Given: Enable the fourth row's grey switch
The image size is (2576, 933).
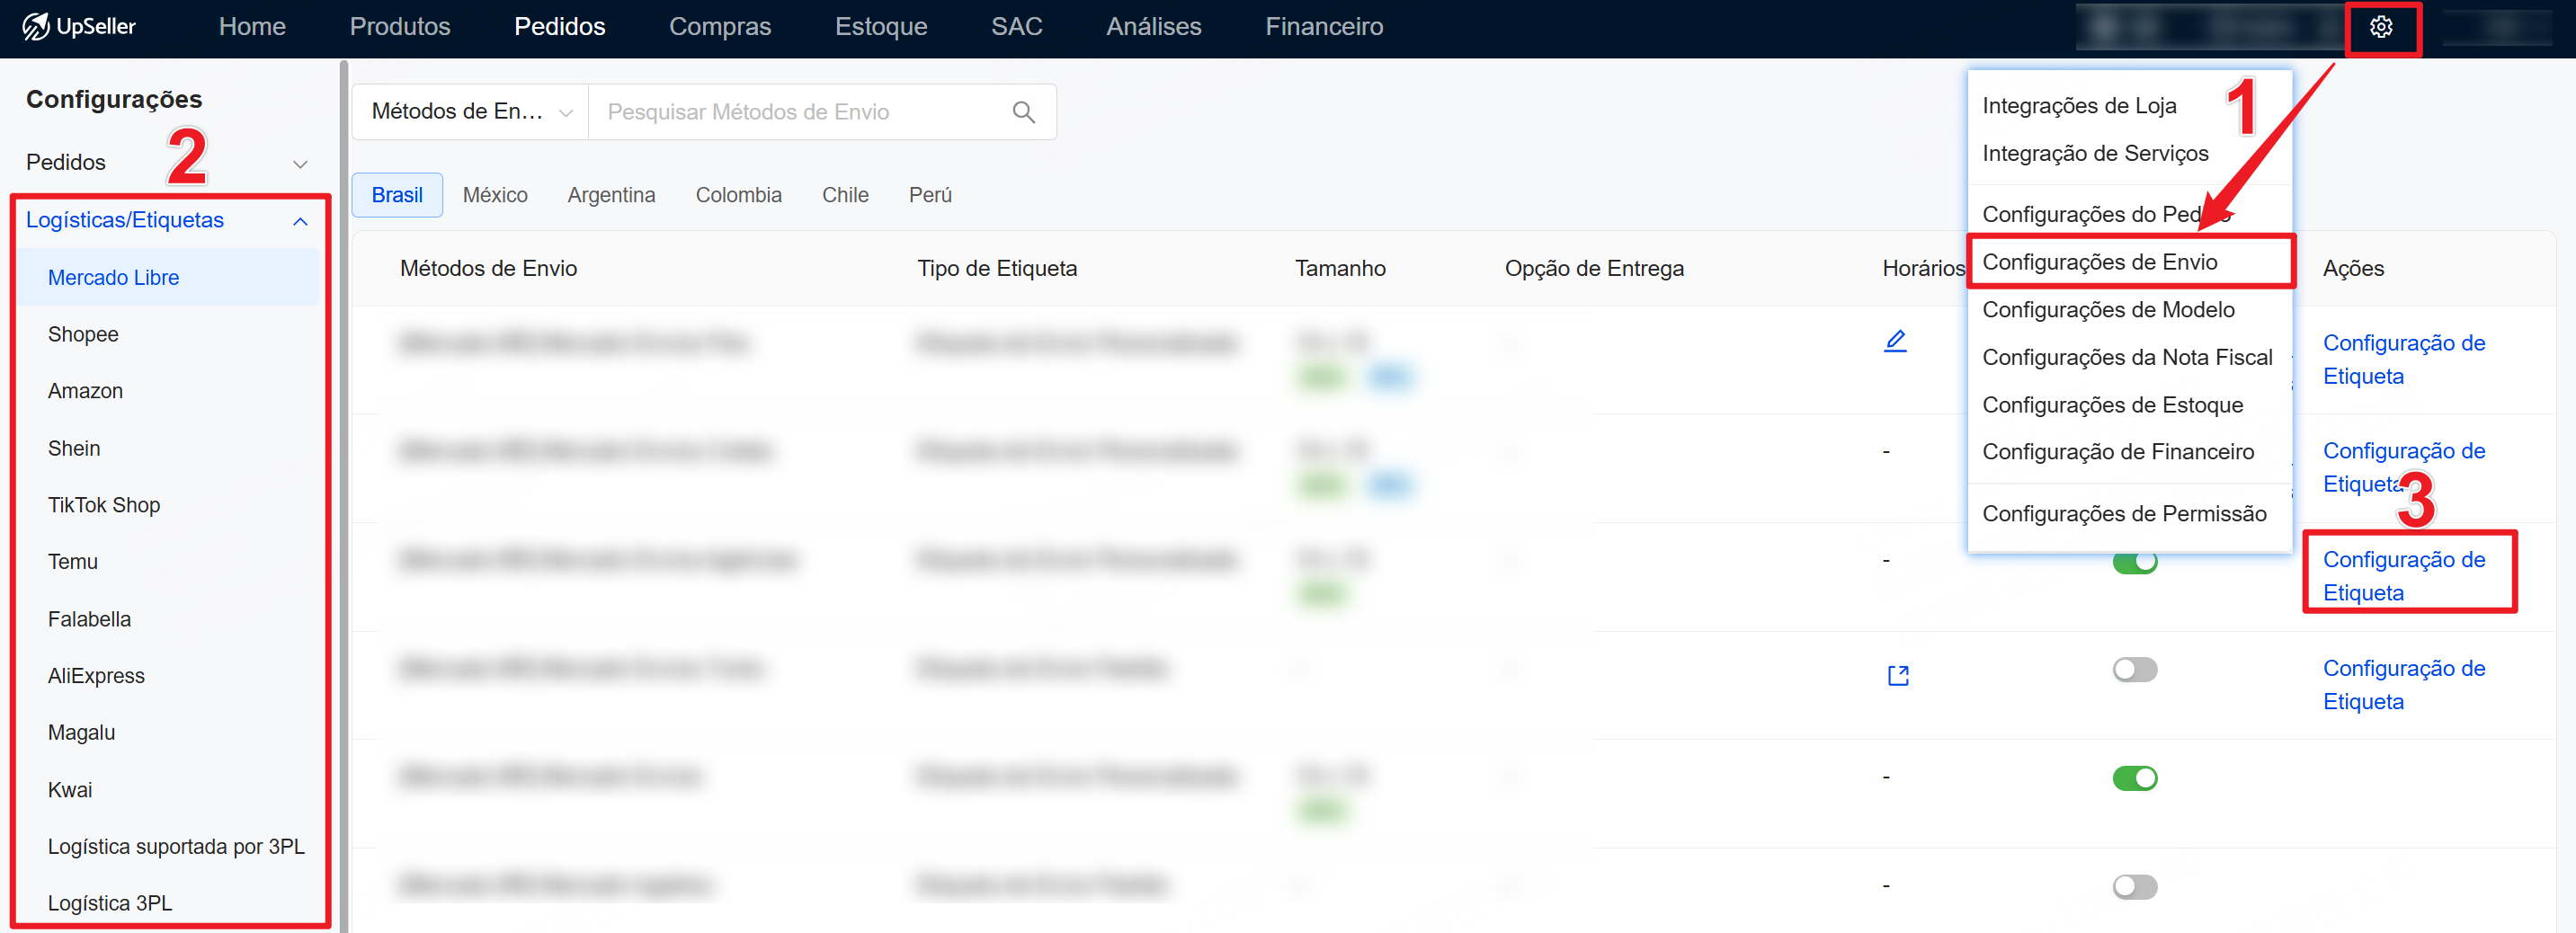Looking at the screenshot, I should [2134, 669].
